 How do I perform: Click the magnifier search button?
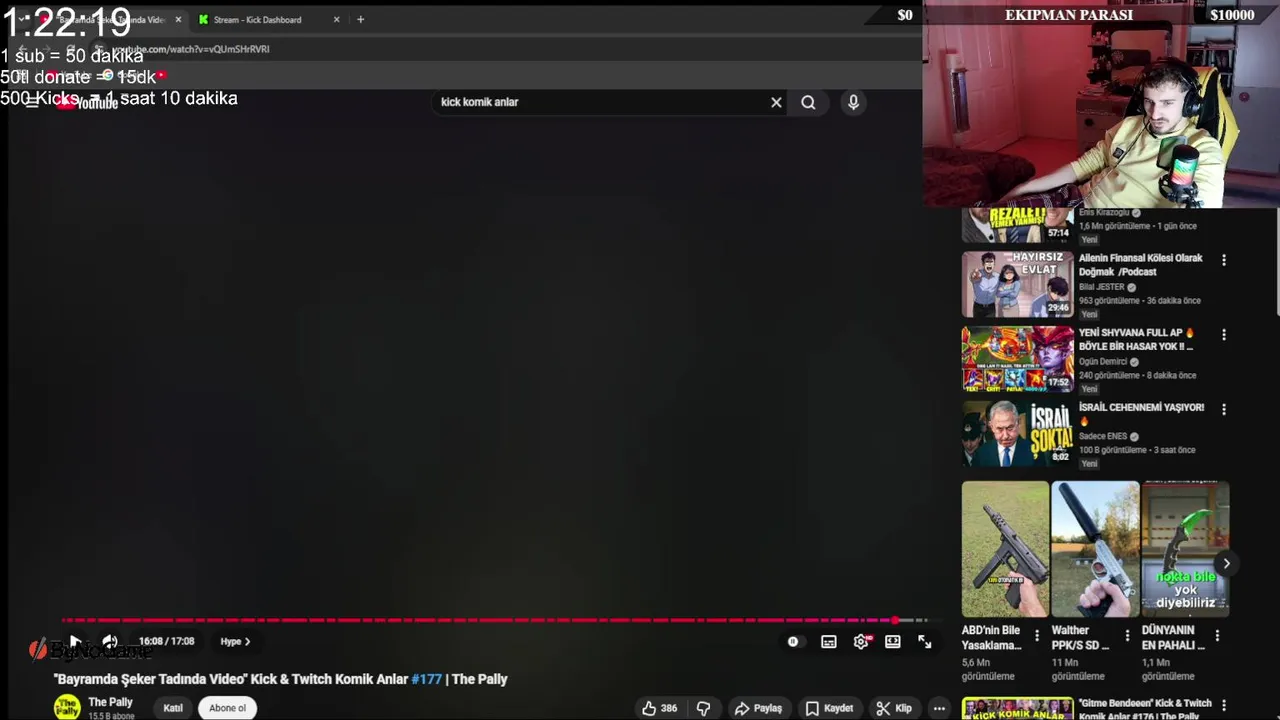pos(808,102)
